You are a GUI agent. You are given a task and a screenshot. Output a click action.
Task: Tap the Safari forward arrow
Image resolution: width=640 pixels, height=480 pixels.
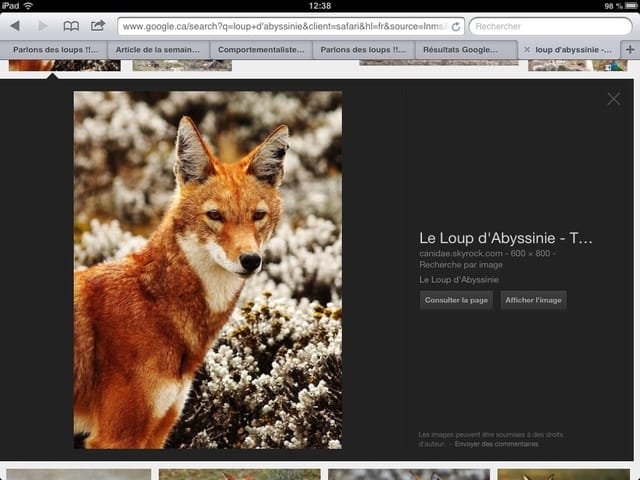point(42,26)
